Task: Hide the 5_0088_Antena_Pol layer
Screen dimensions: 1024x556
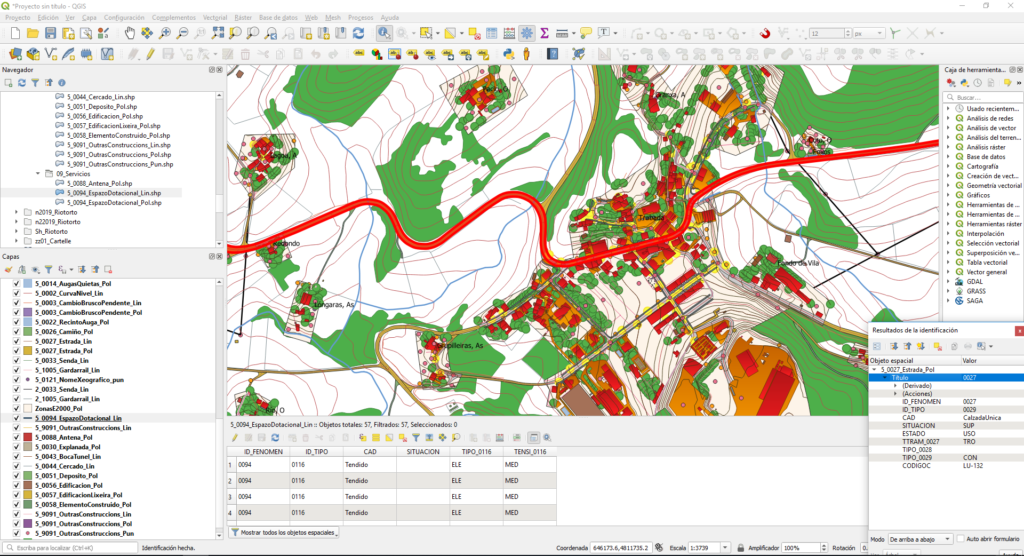Action: [16, 437]
